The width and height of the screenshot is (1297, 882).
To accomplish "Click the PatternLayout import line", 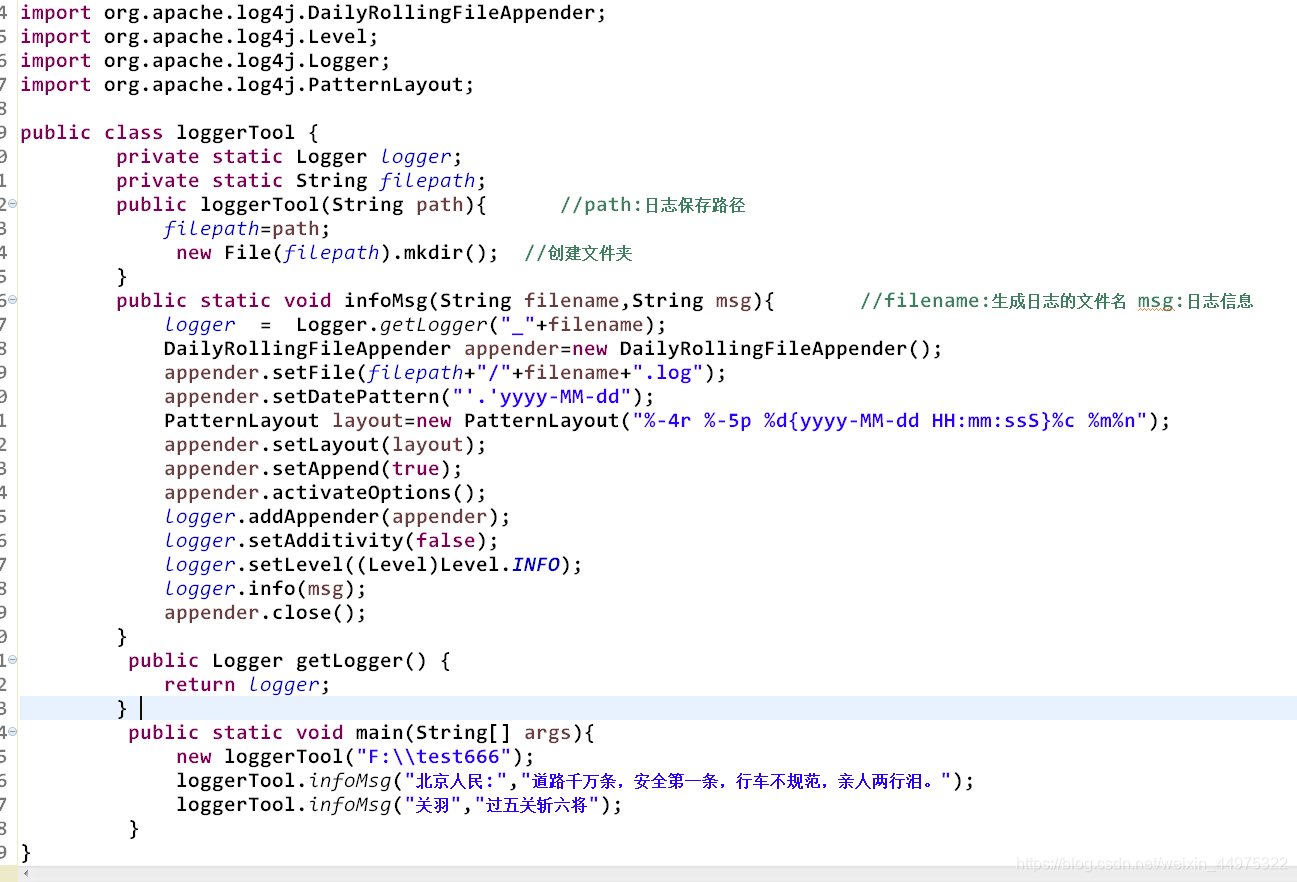I will coord(247,85).
